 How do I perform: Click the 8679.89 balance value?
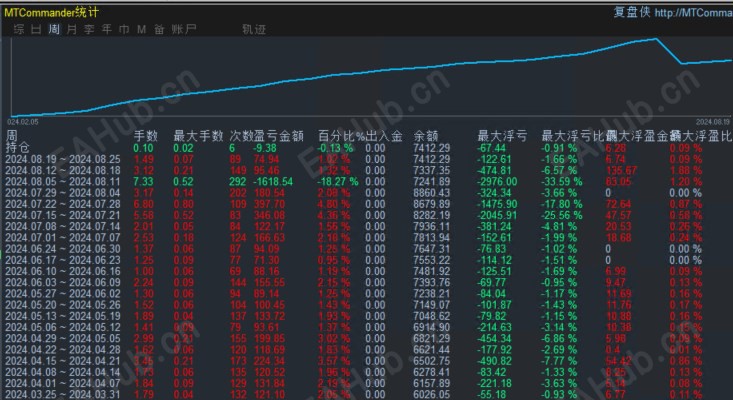coord(432,204)
